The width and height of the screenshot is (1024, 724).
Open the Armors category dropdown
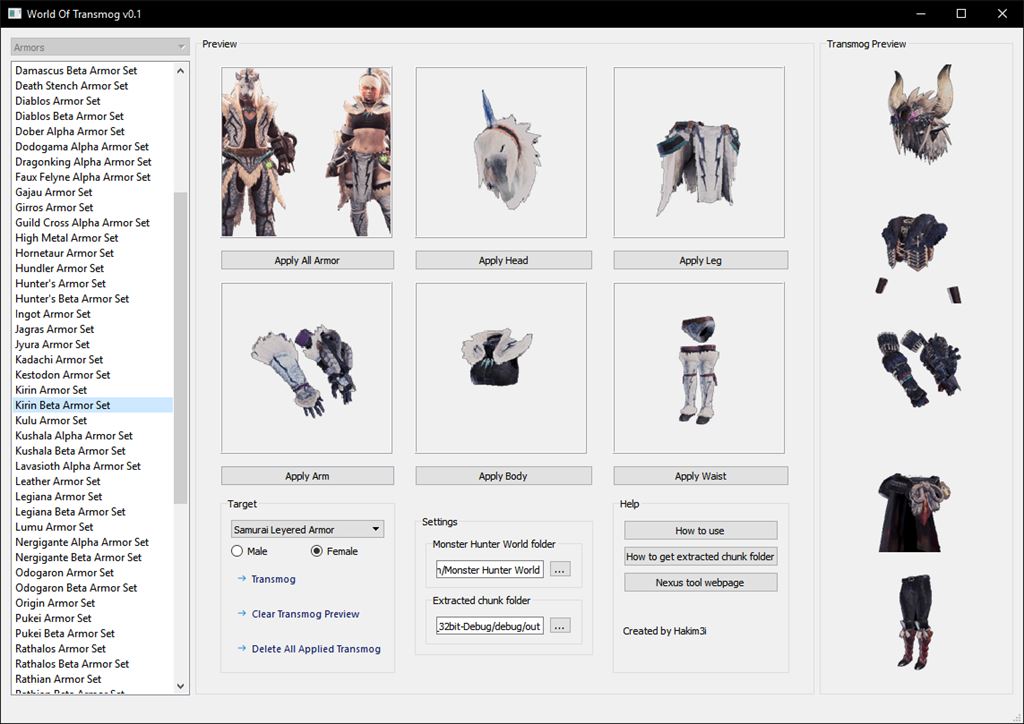tap(100, 47)
